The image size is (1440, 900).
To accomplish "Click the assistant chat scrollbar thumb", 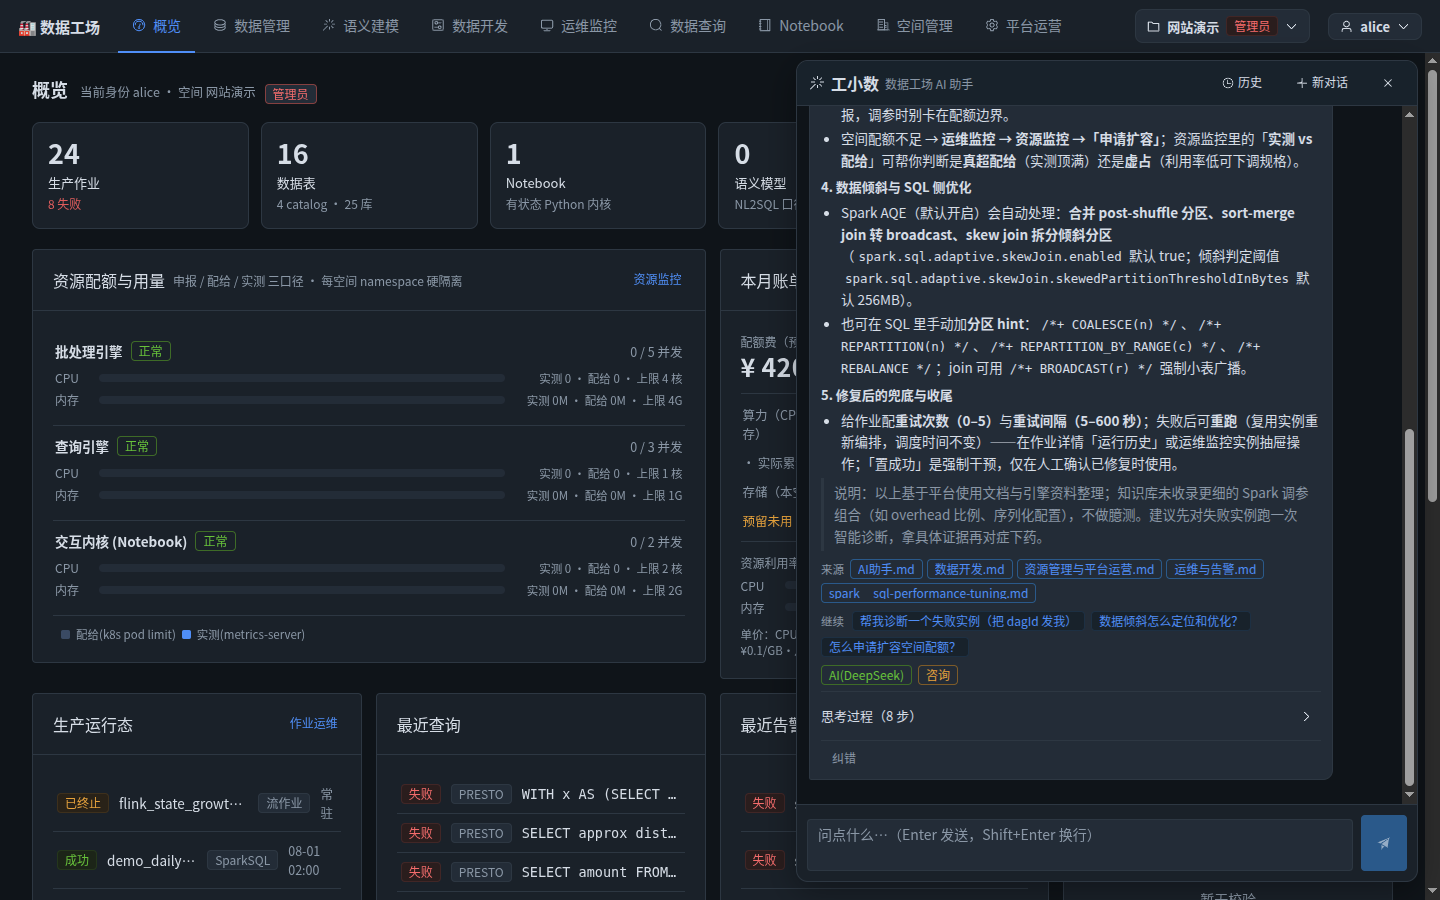I will click(x=1409, y=607).
